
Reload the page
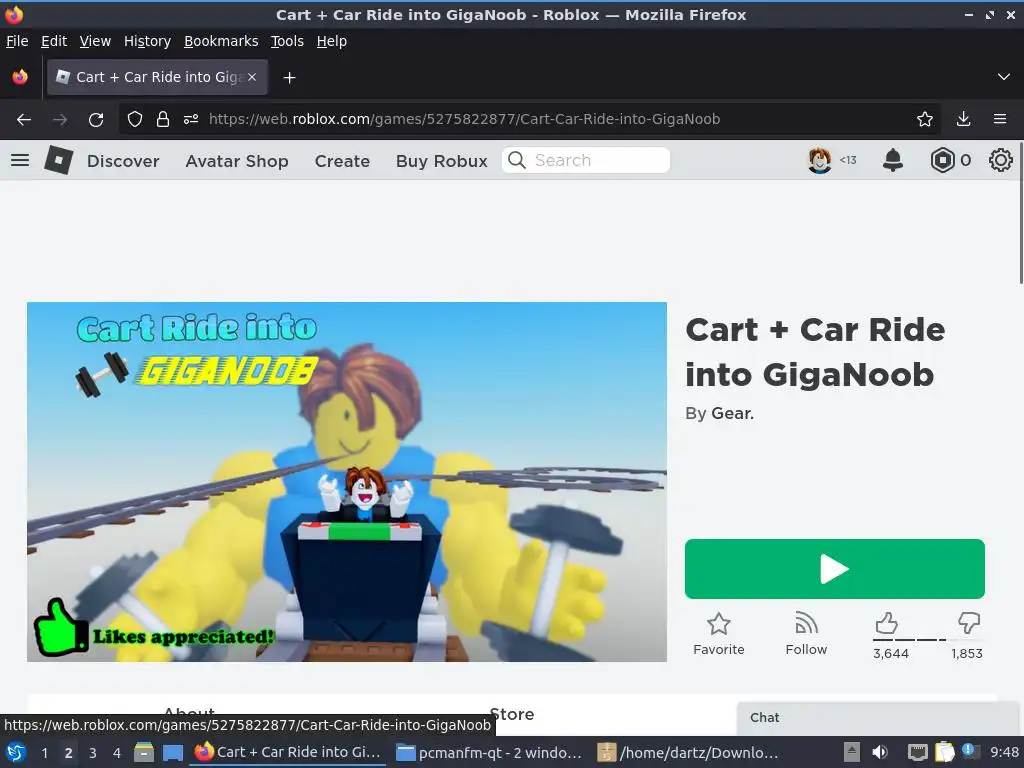(x=96, y=120)
